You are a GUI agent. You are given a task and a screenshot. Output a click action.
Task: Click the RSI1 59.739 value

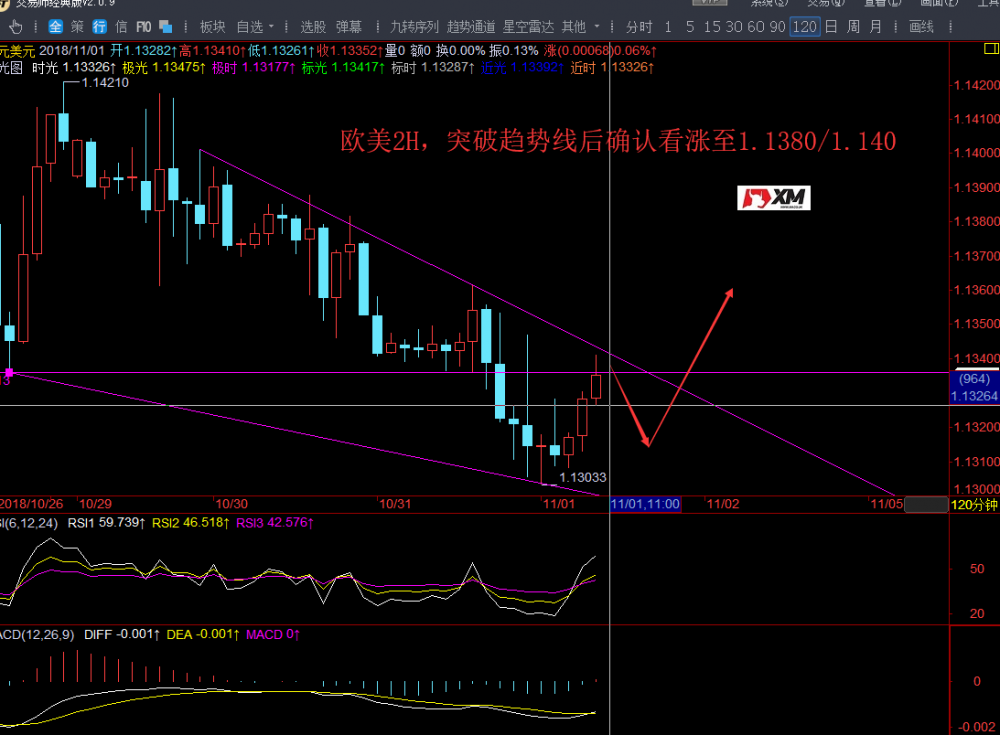pyautogui.click(x=107, y=523)
